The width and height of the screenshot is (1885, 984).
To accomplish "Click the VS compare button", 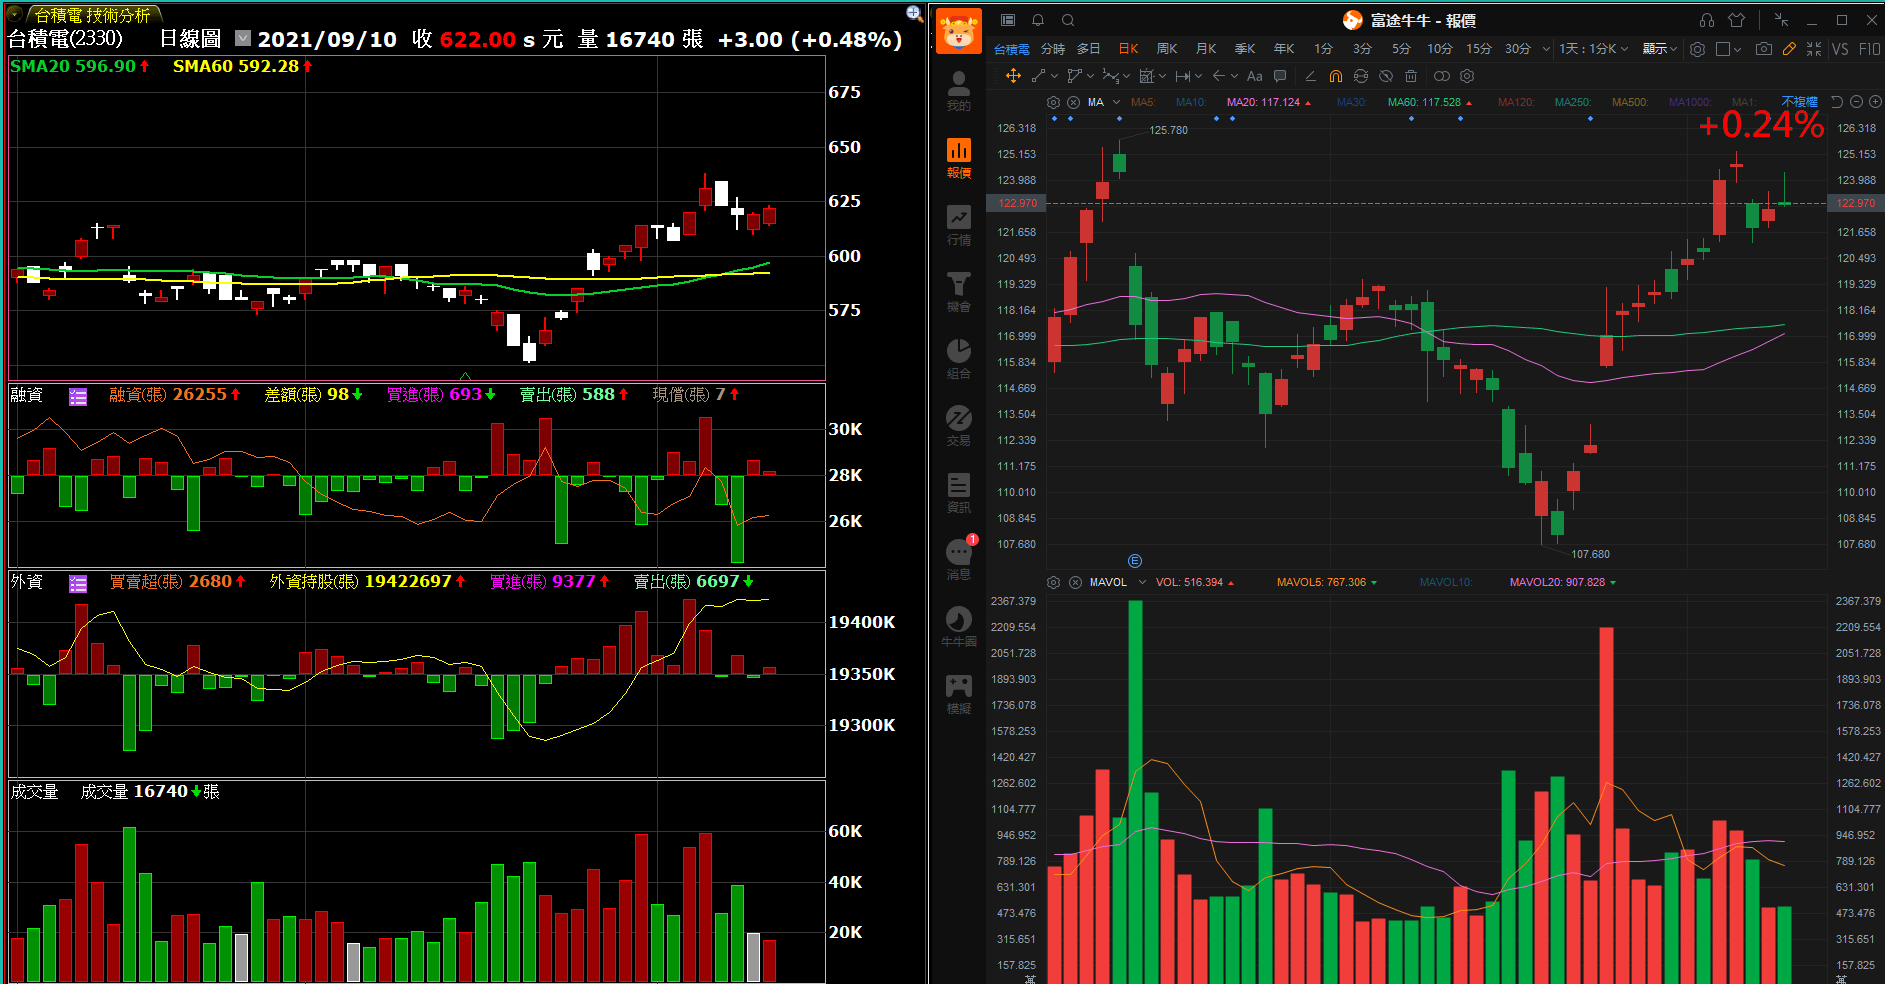I will (x=1840, y=49).
